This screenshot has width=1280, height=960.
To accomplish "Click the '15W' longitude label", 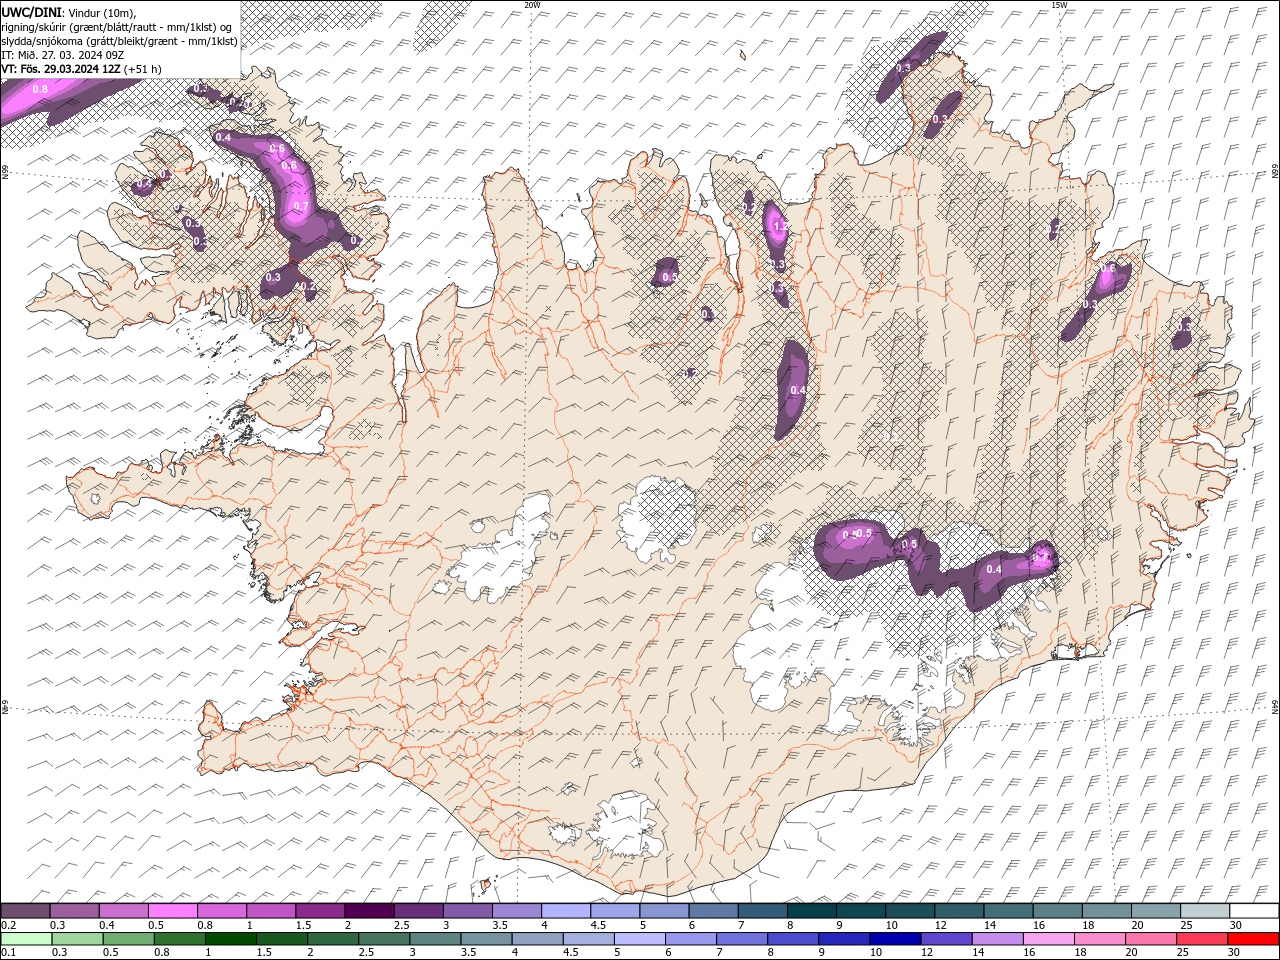I will pyautogui.click(x=1059, y=5).
